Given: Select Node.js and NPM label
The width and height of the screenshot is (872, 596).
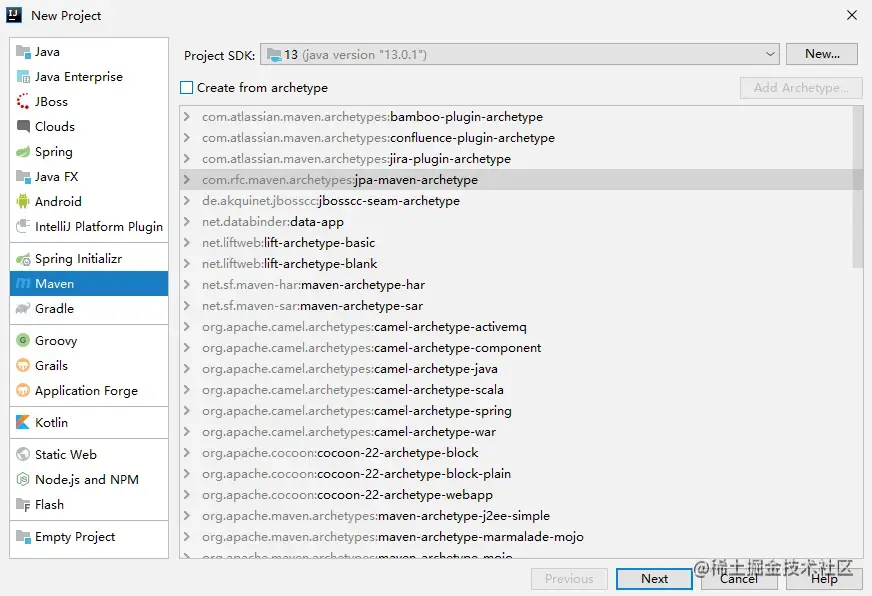Looking at the screenshot, I should [x=87, y=479].
